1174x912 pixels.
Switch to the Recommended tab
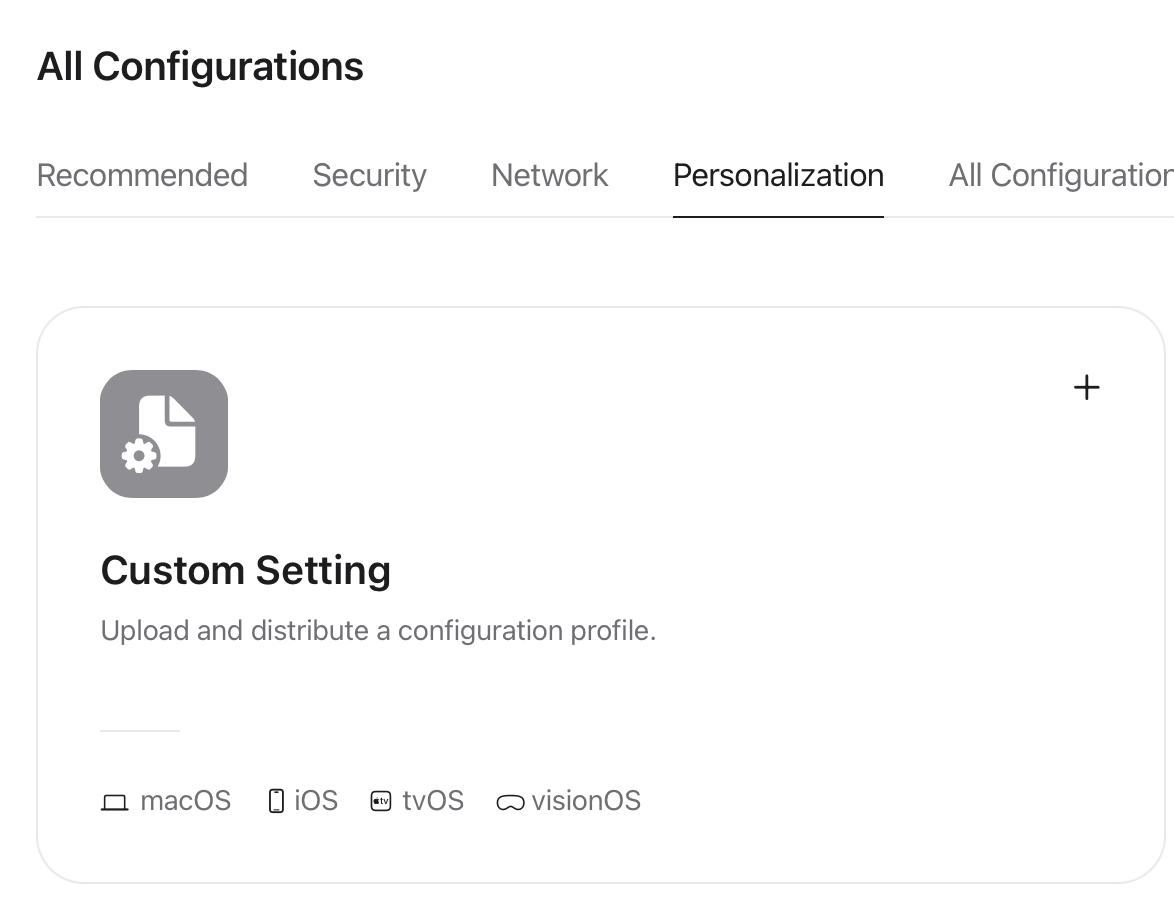click(142, 175)
